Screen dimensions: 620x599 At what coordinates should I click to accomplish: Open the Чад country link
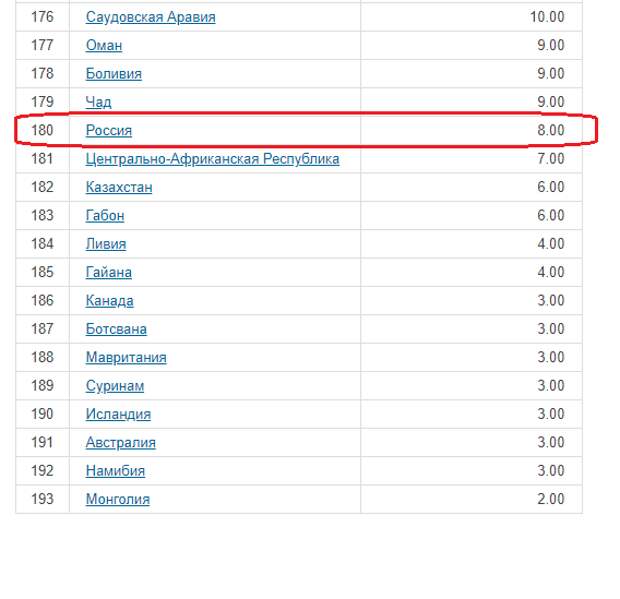click(98, 102)
